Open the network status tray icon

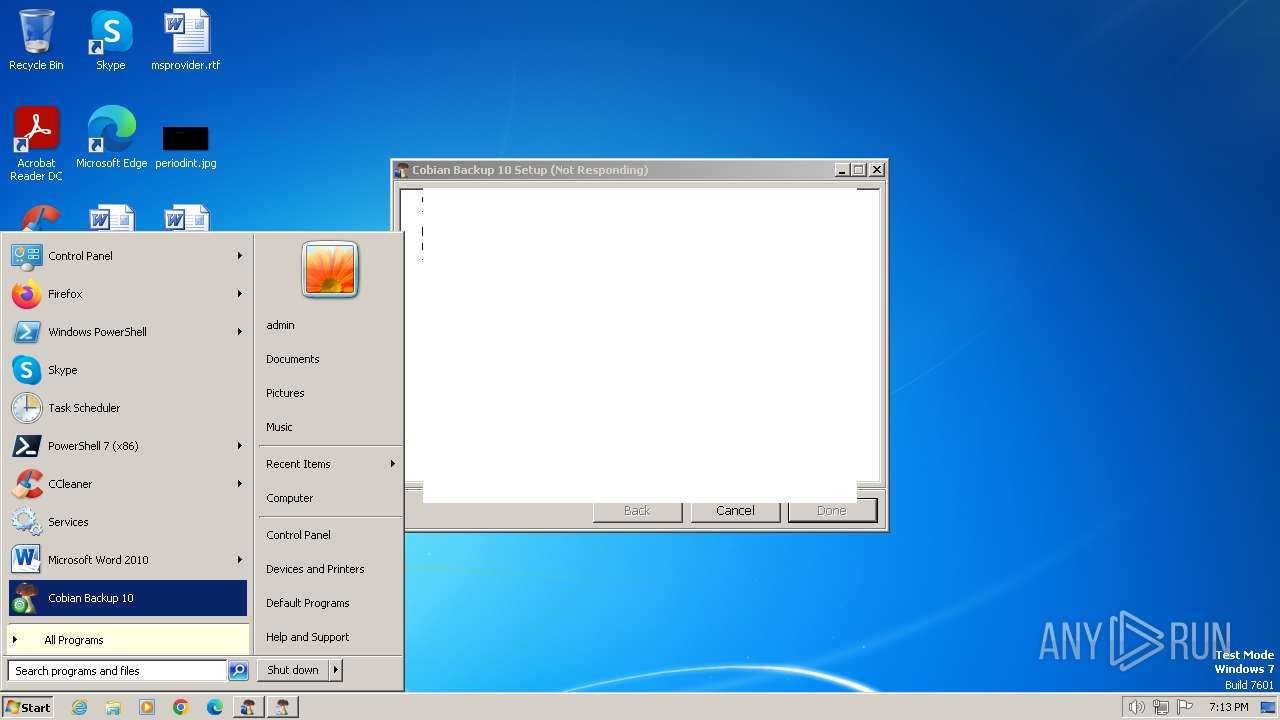(1161, 707)
